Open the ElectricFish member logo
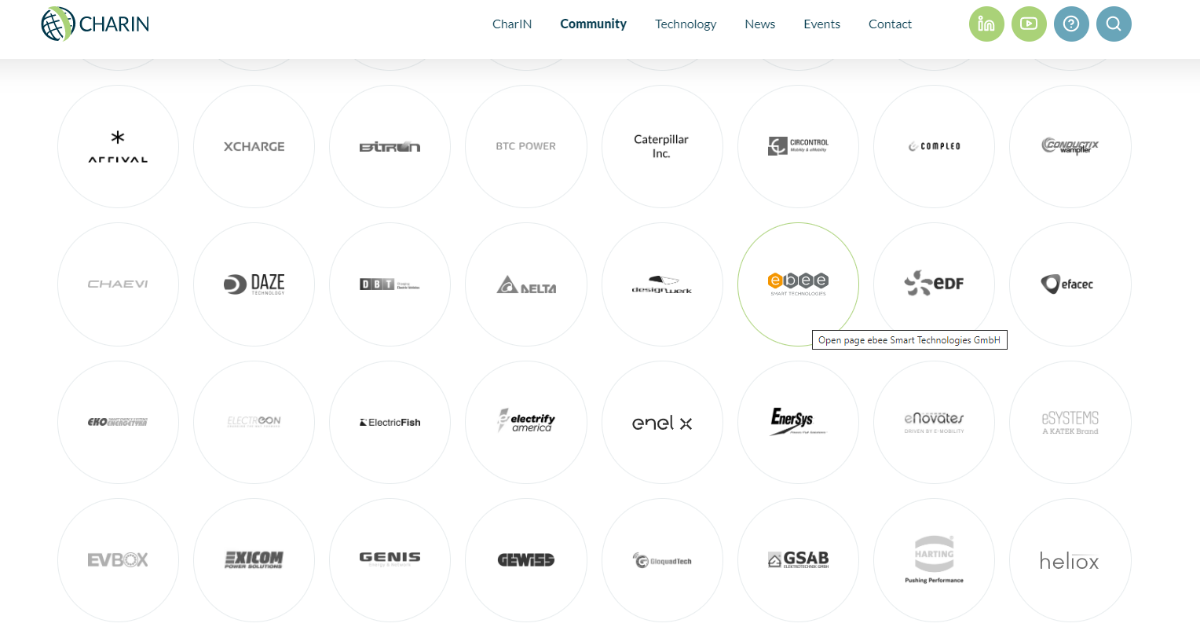 pos(390,422)
